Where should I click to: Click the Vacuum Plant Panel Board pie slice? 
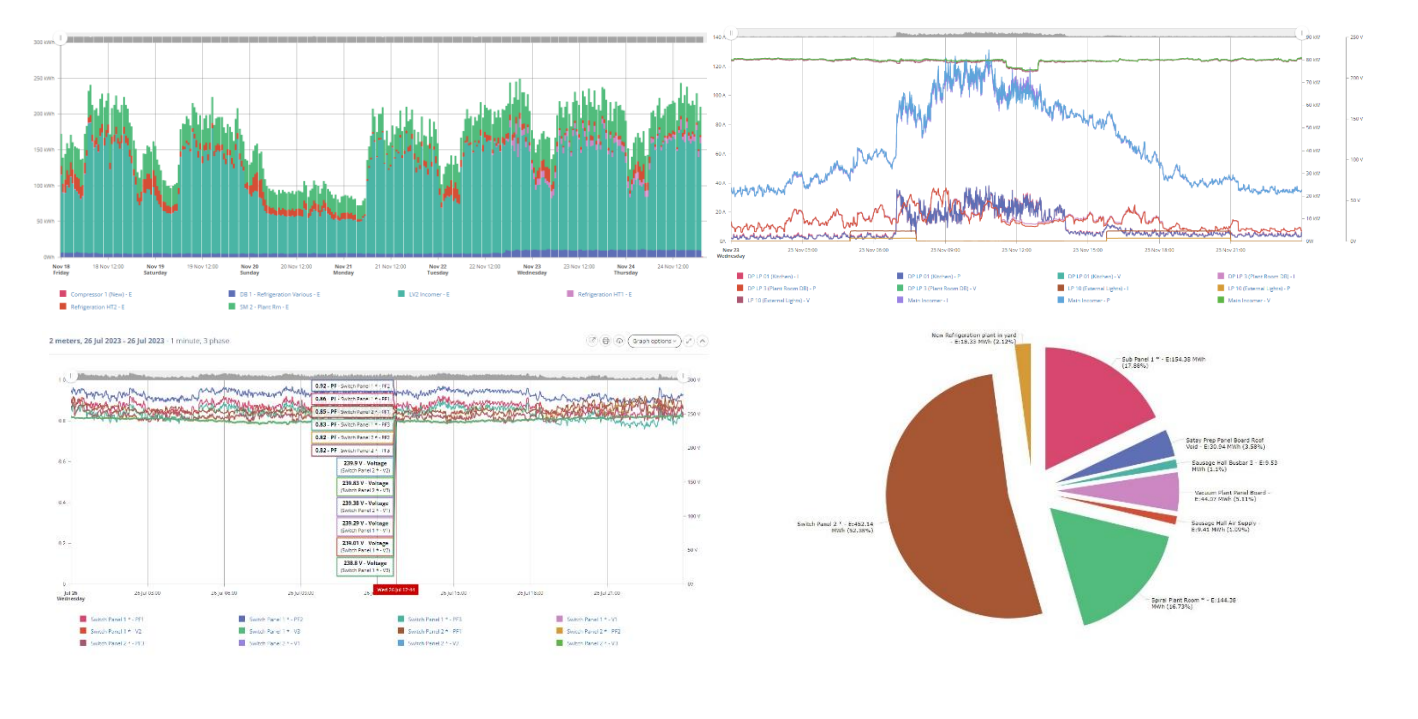(x=1135, y=492)
